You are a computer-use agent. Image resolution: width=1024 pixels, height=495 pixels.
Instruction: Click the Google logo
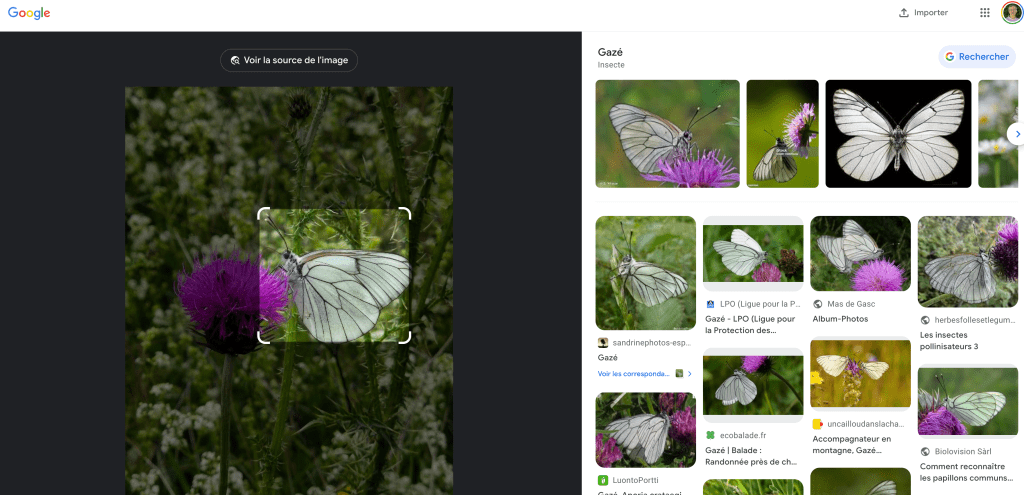click(x=29, y=13)
